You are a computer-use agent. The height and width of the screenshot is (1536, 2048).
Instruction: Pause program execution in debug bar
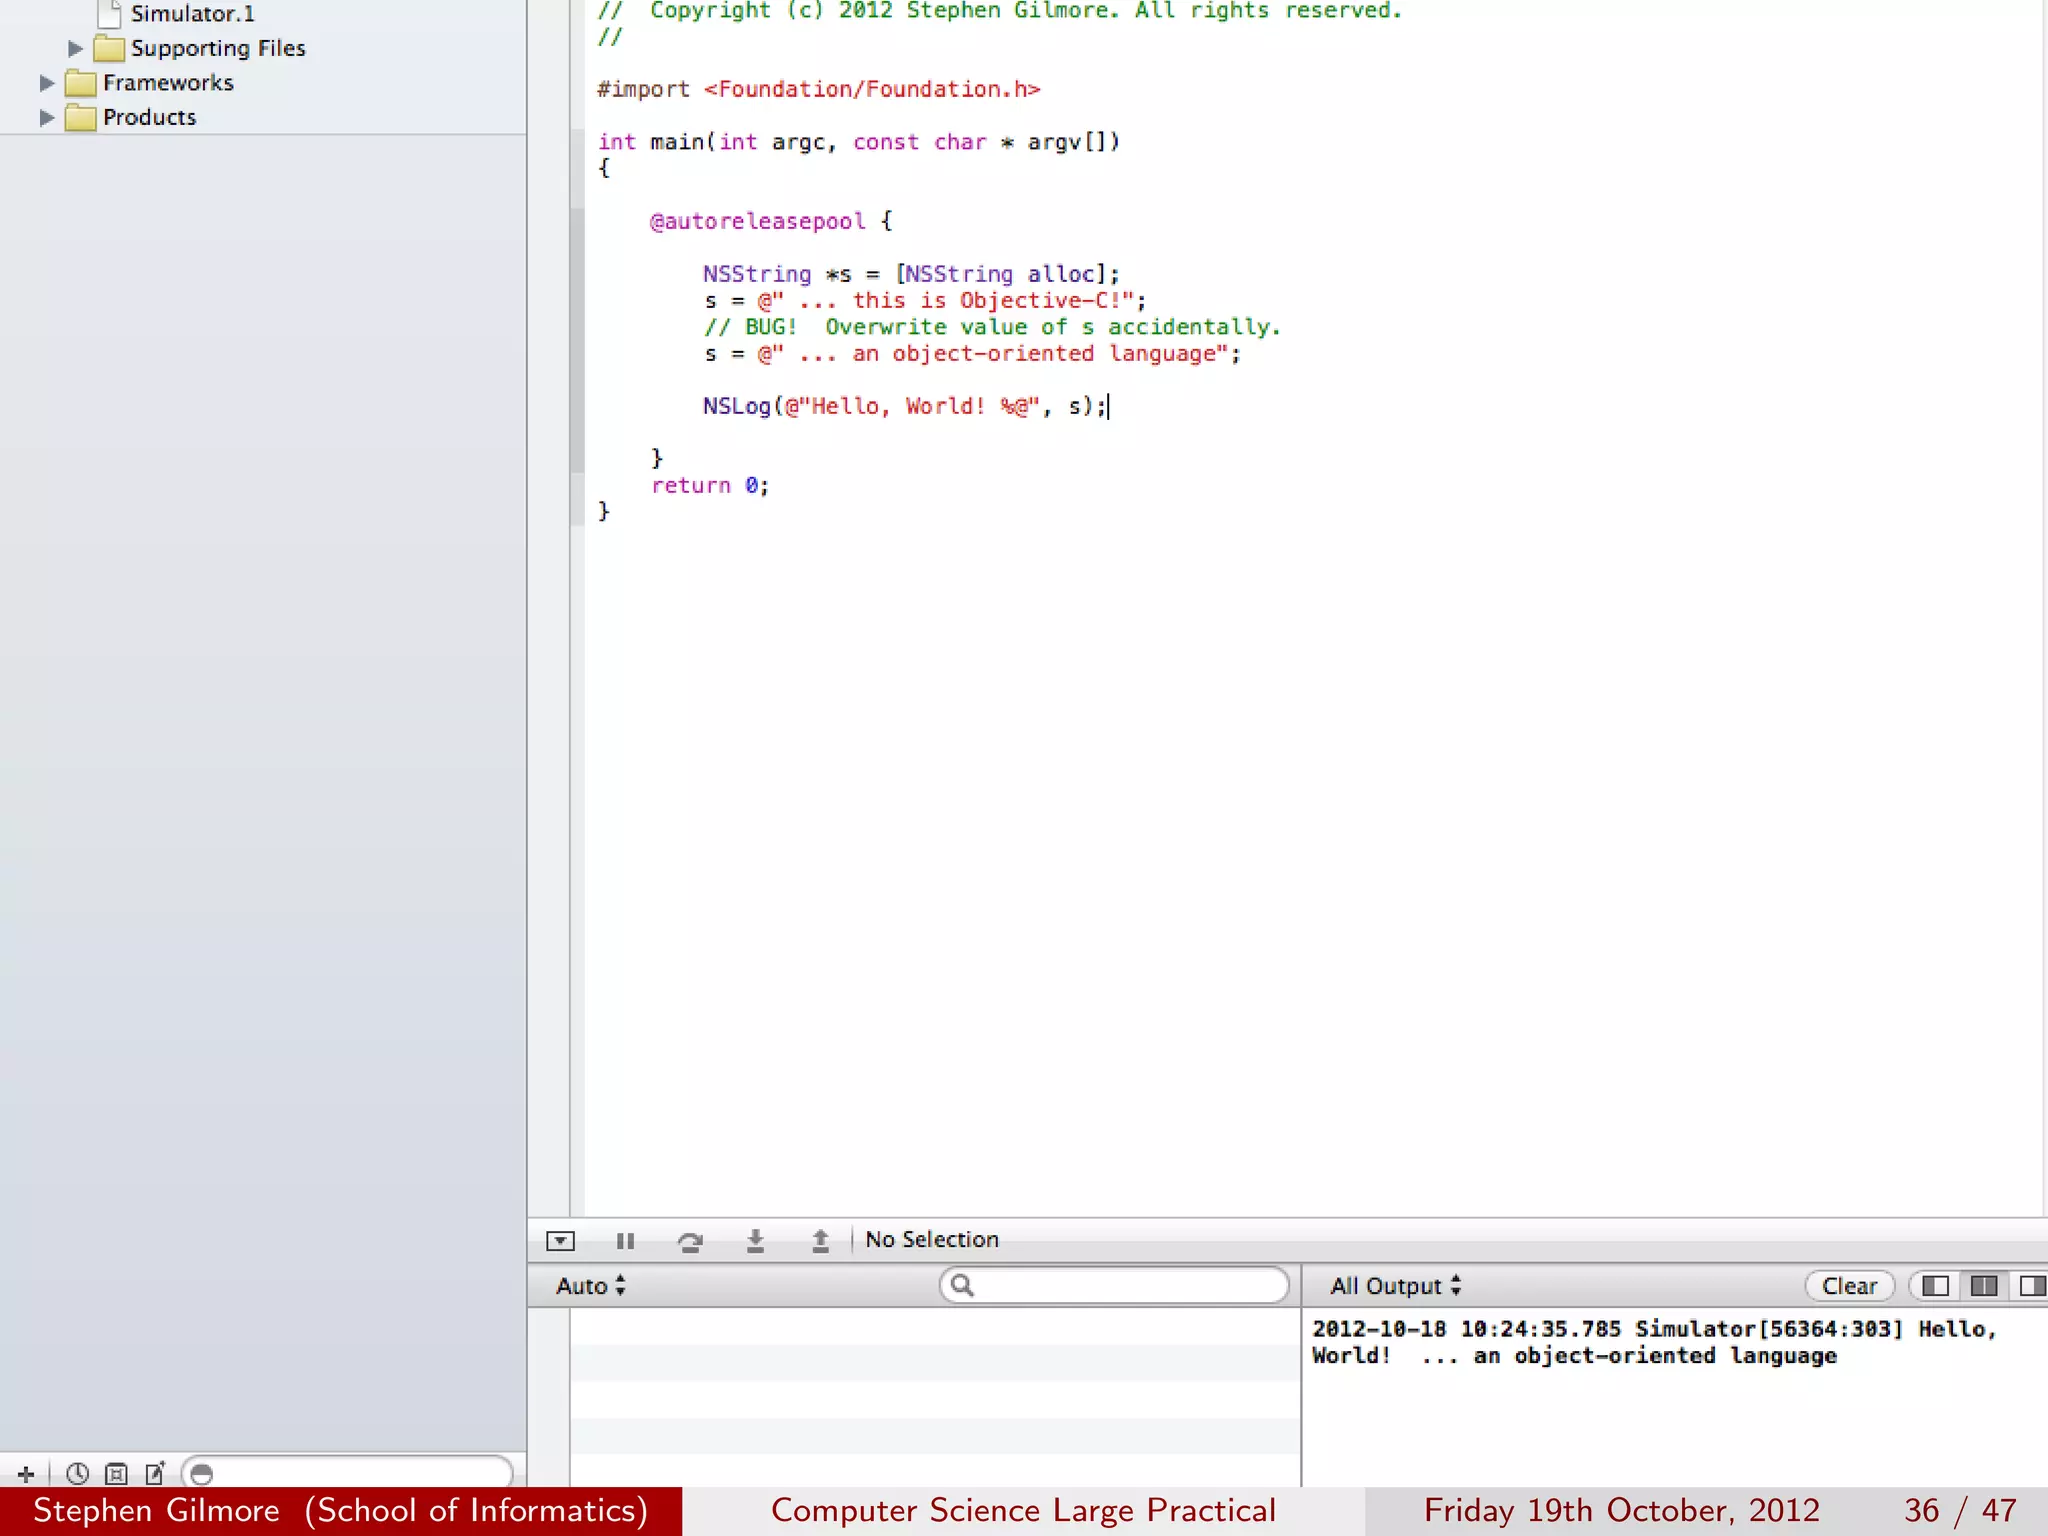point(625,1241)
